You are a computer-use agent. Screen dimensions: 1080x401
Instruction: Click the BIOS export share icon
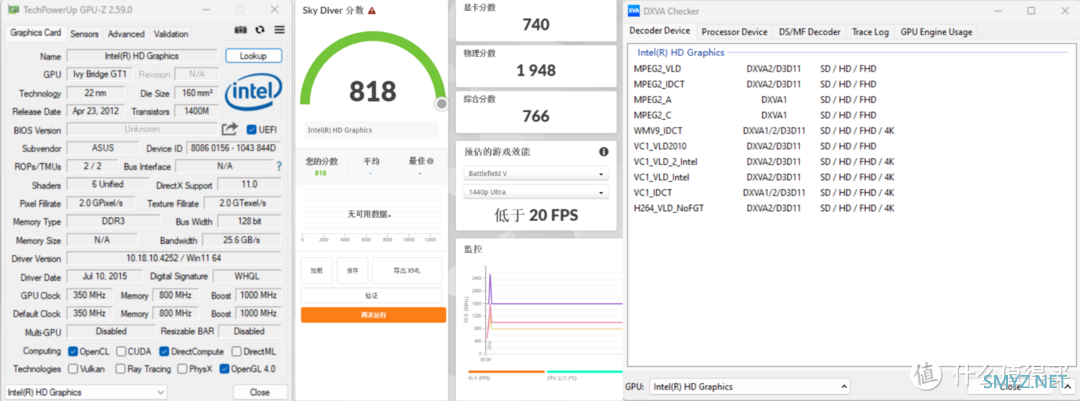tap(229, 129)
